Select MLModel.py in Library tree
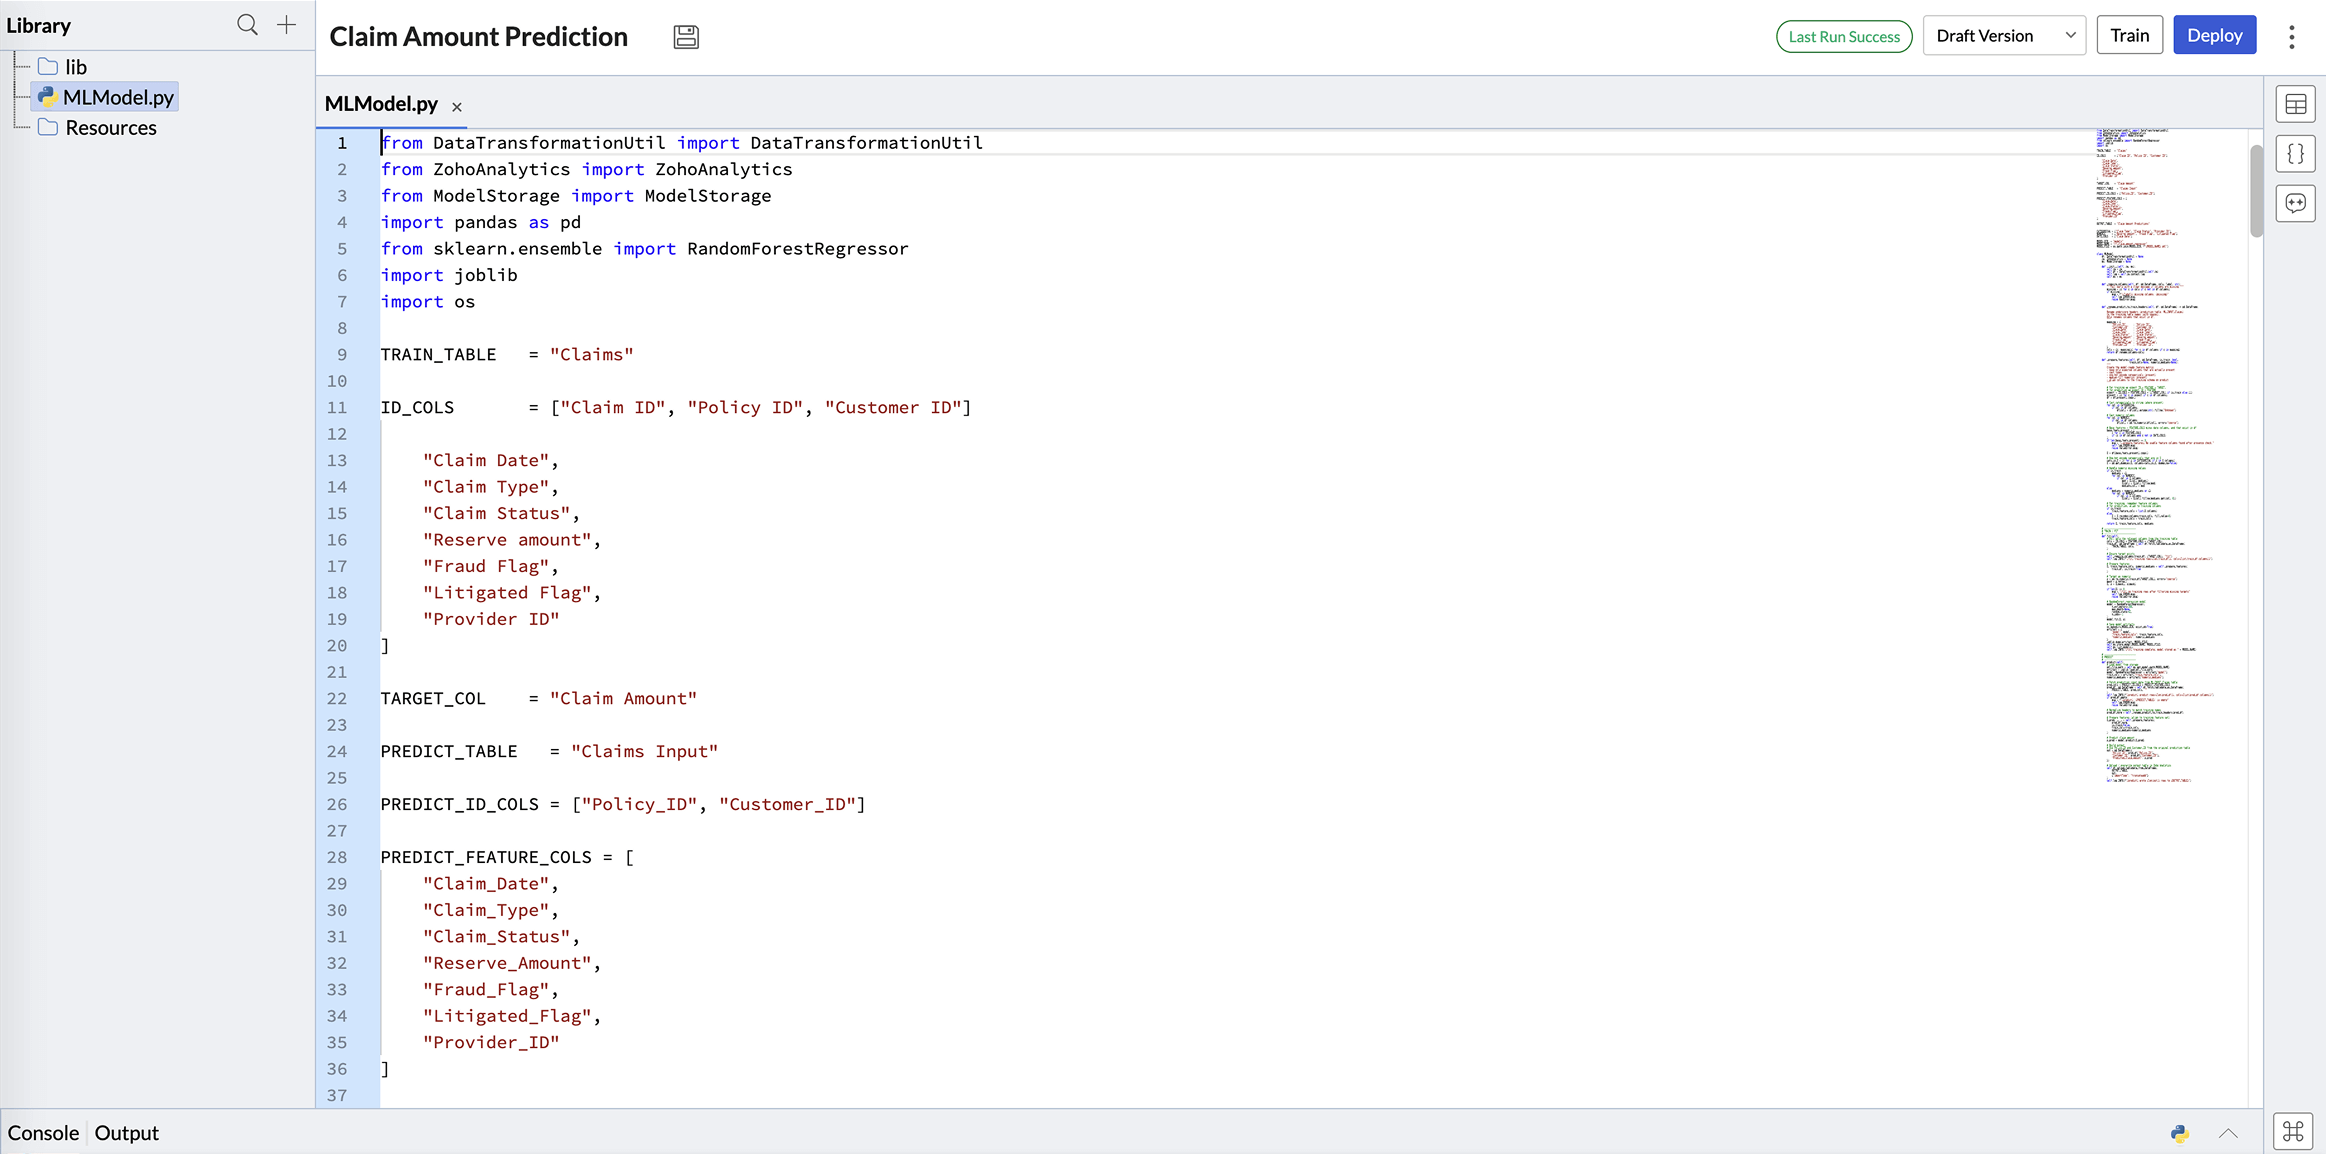 tap(117, 97)
